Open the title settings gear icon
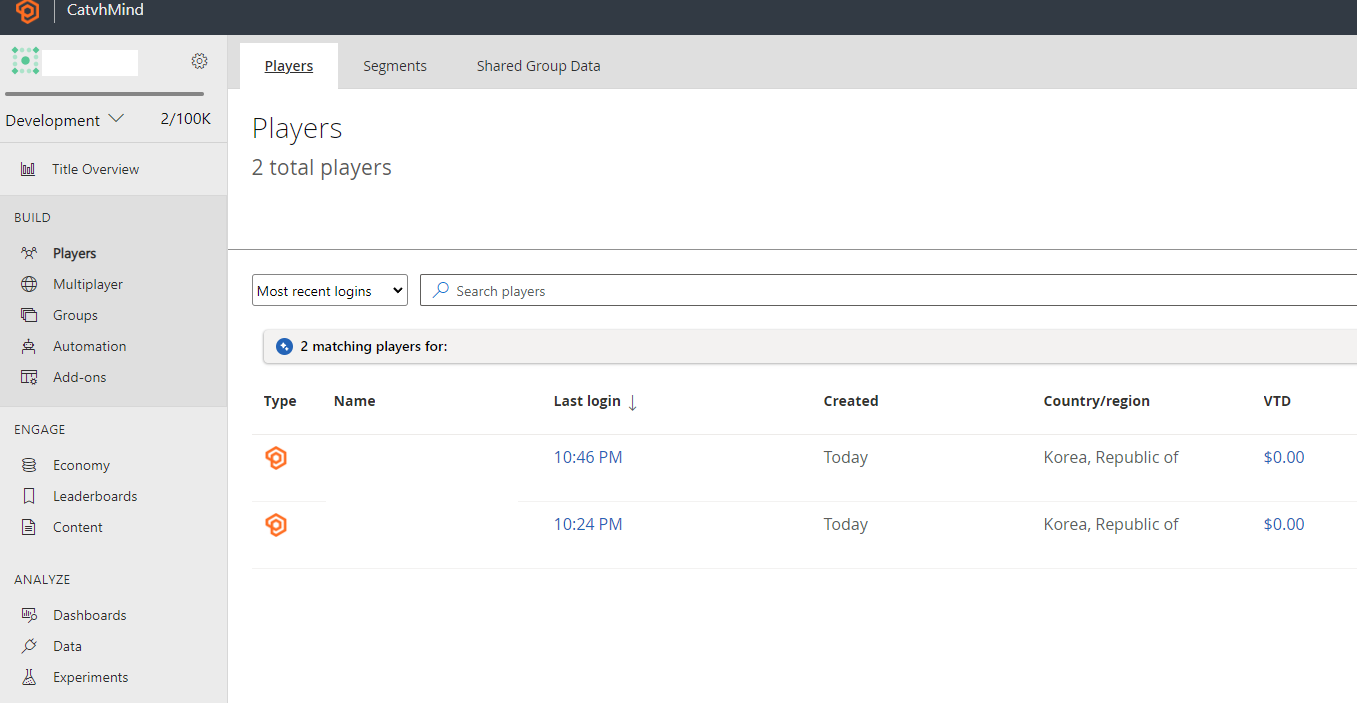Screen dimensions: 1357x703 tap(199, 61)
